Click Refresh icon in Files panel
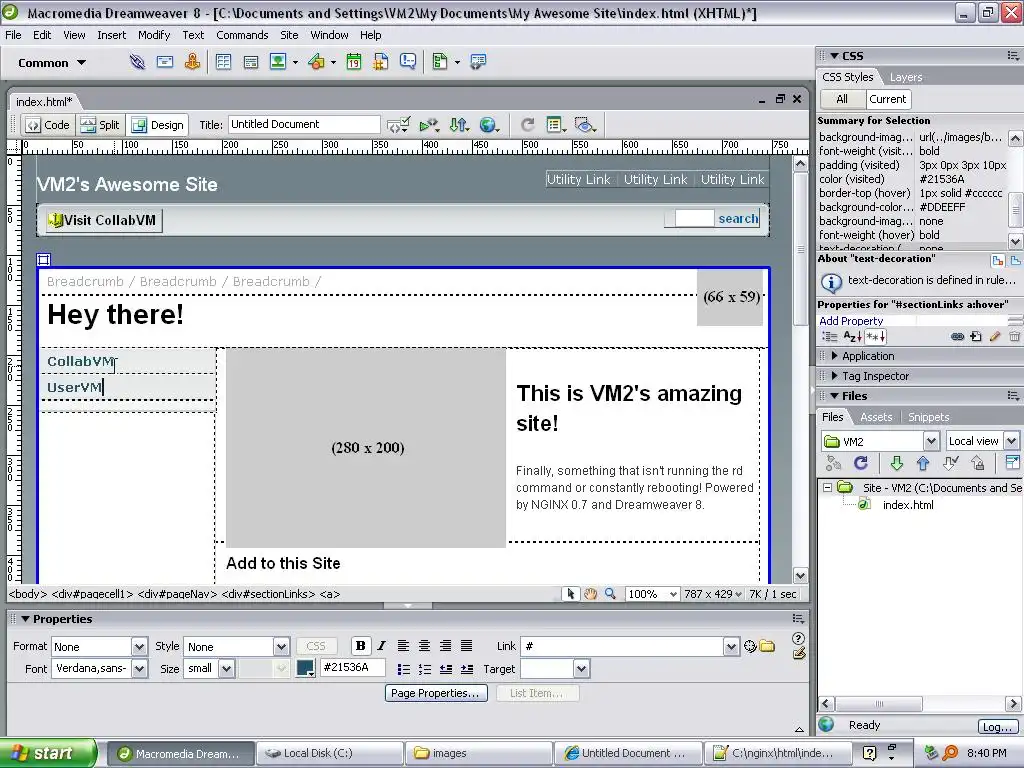Screen dimensions: 1024x768 (861, 463)
